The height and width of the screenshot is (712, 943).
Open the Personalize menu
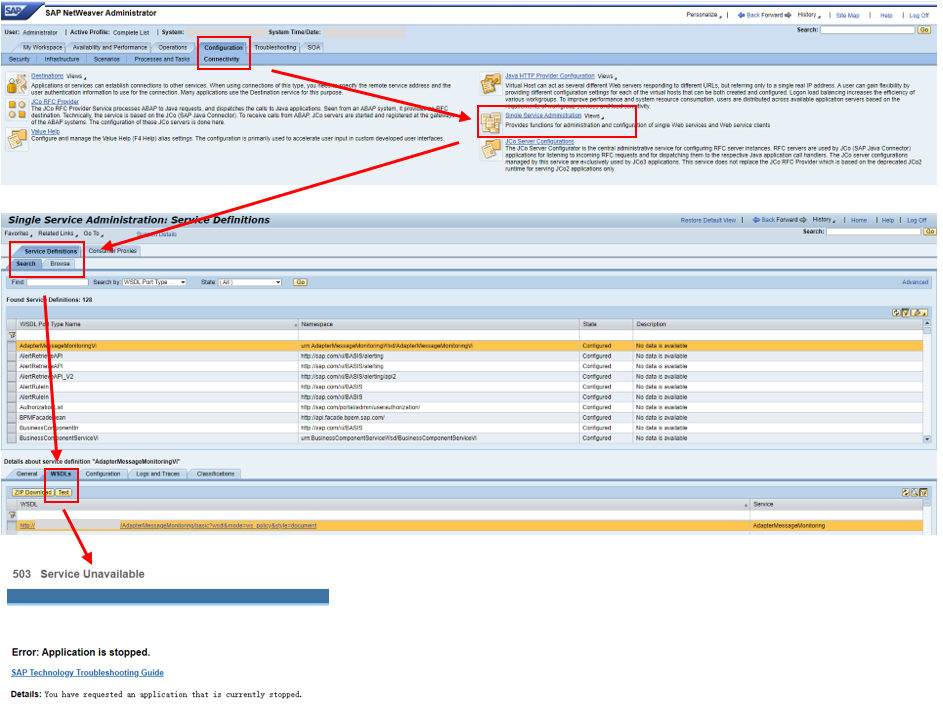point(702,14)
